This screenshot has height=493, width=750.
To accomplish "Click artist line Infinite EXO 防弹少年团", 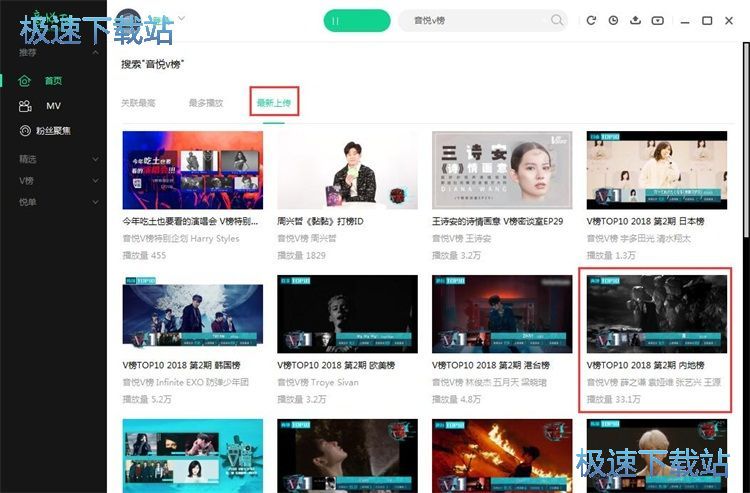I will [x=186, y=383].
